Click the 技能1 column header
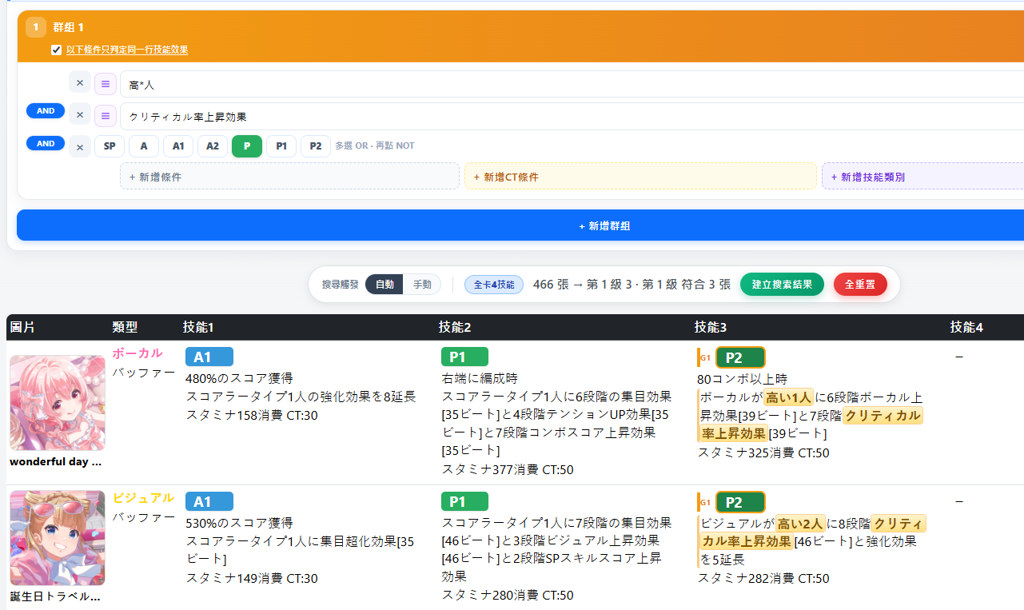Viewport: 1024px width, 610px height. pyautogui.click(x=199, y=327)
